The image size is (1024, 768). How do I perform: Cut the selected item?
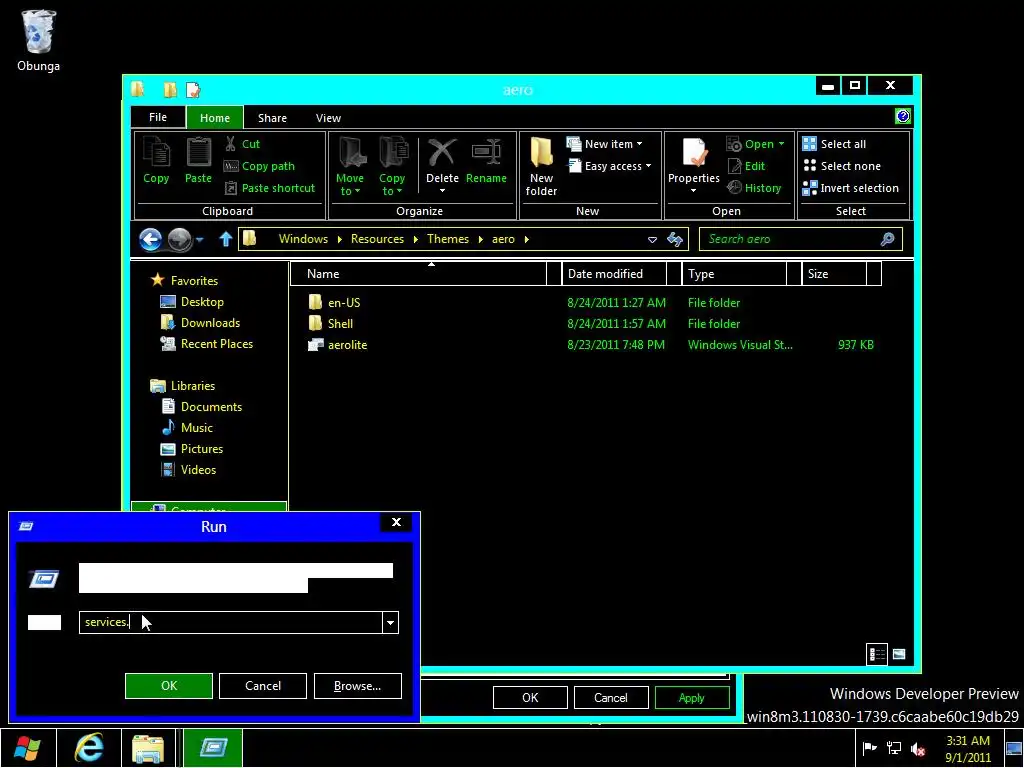click(242, 144)
